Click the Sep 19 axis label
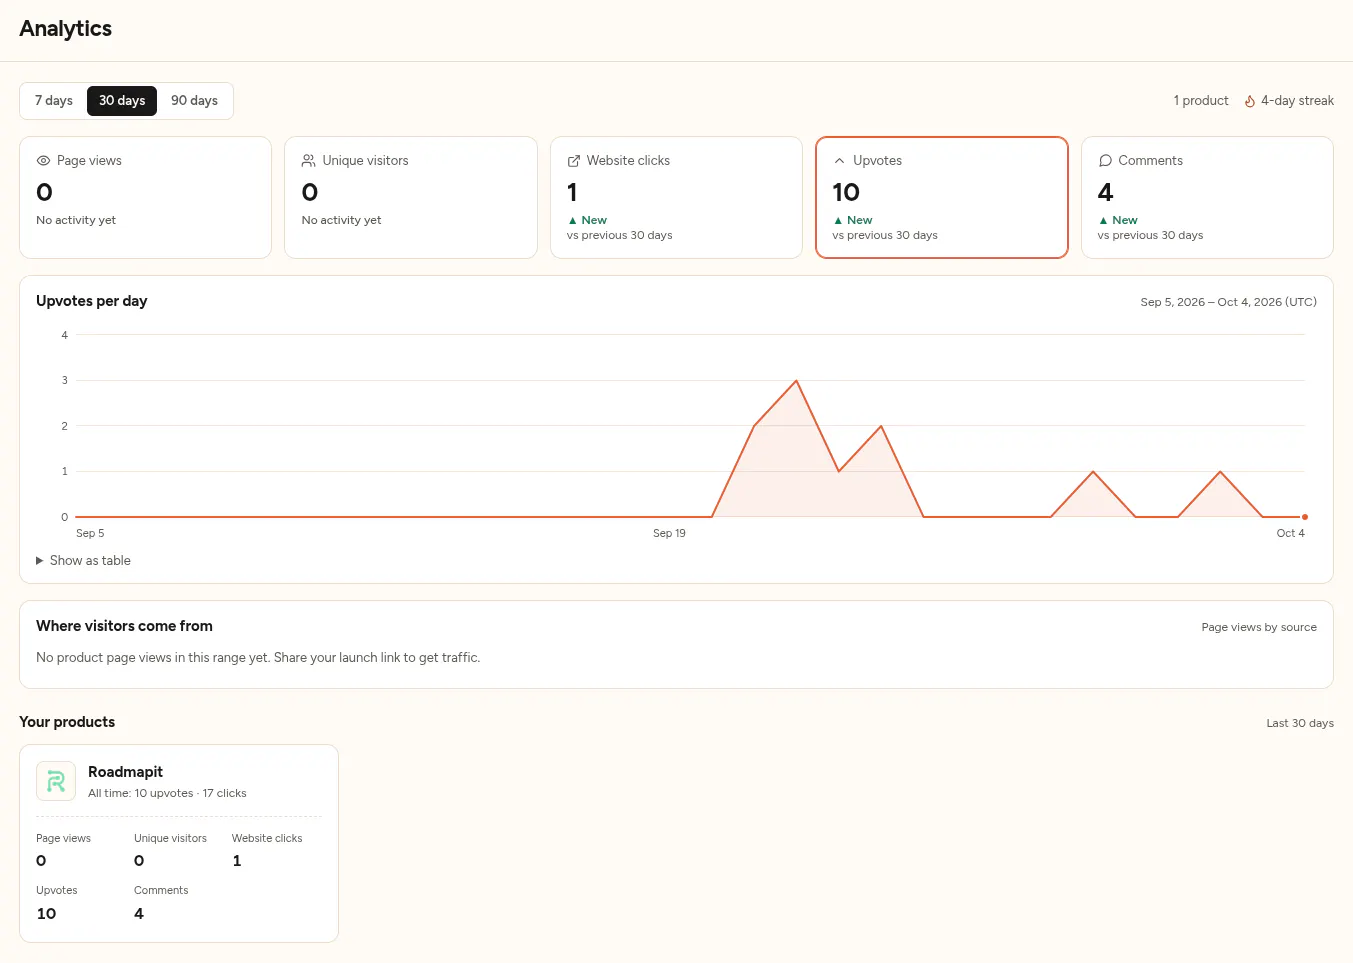Image resolution: width=1353 pixels, height=963 pixels. (x=669, y=533)
